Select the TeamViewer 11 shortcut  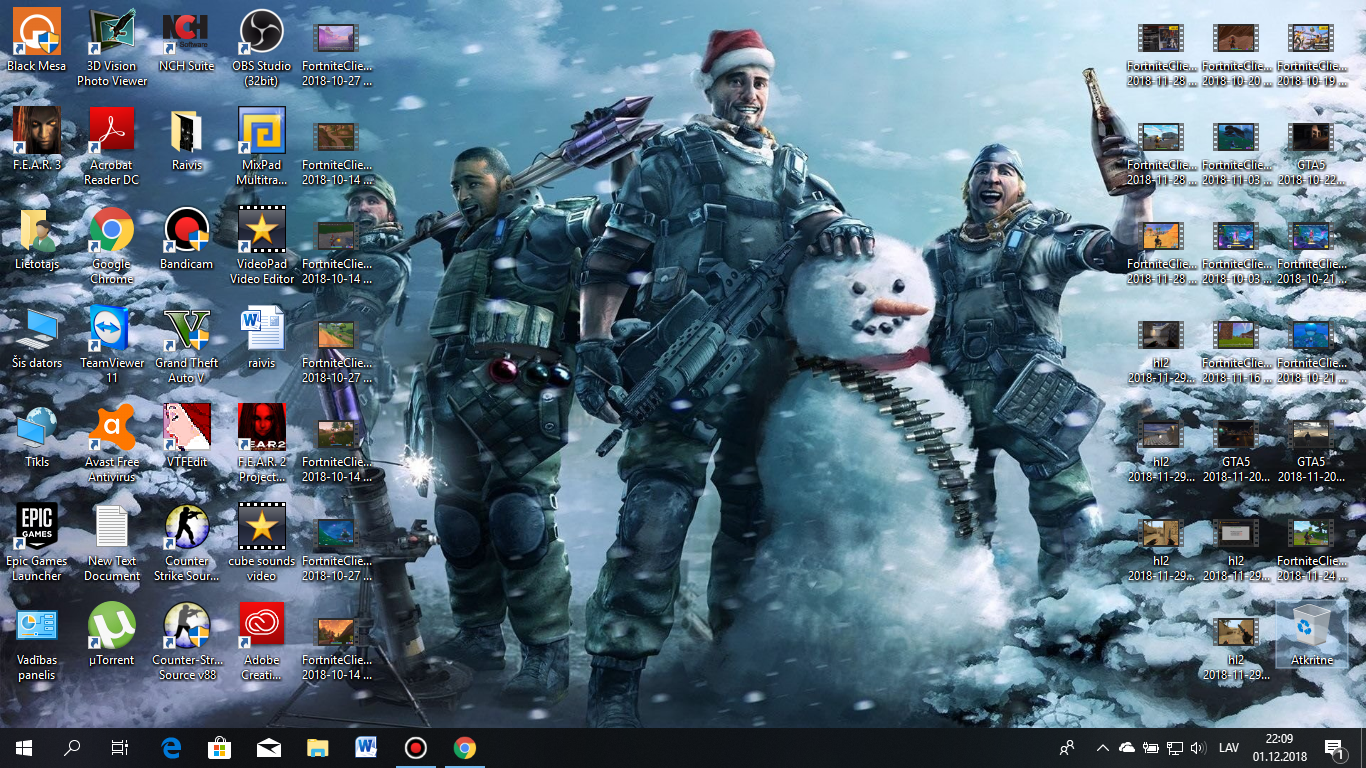tap(112, 345)
